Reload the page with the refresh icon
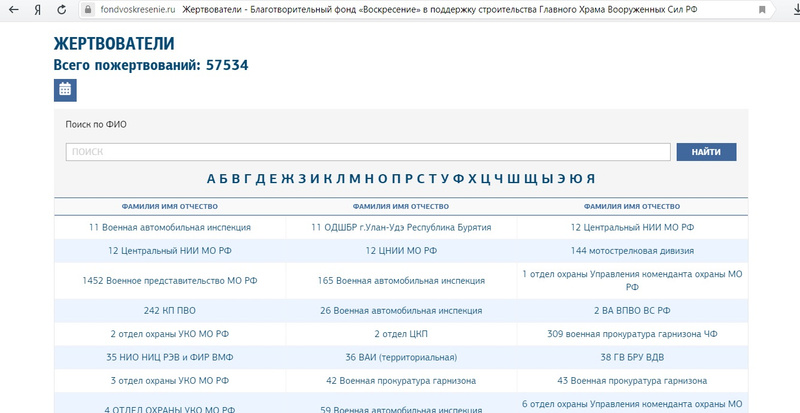Screen dimensions: 800x413 pyautogui.click(x=62, y=9)
